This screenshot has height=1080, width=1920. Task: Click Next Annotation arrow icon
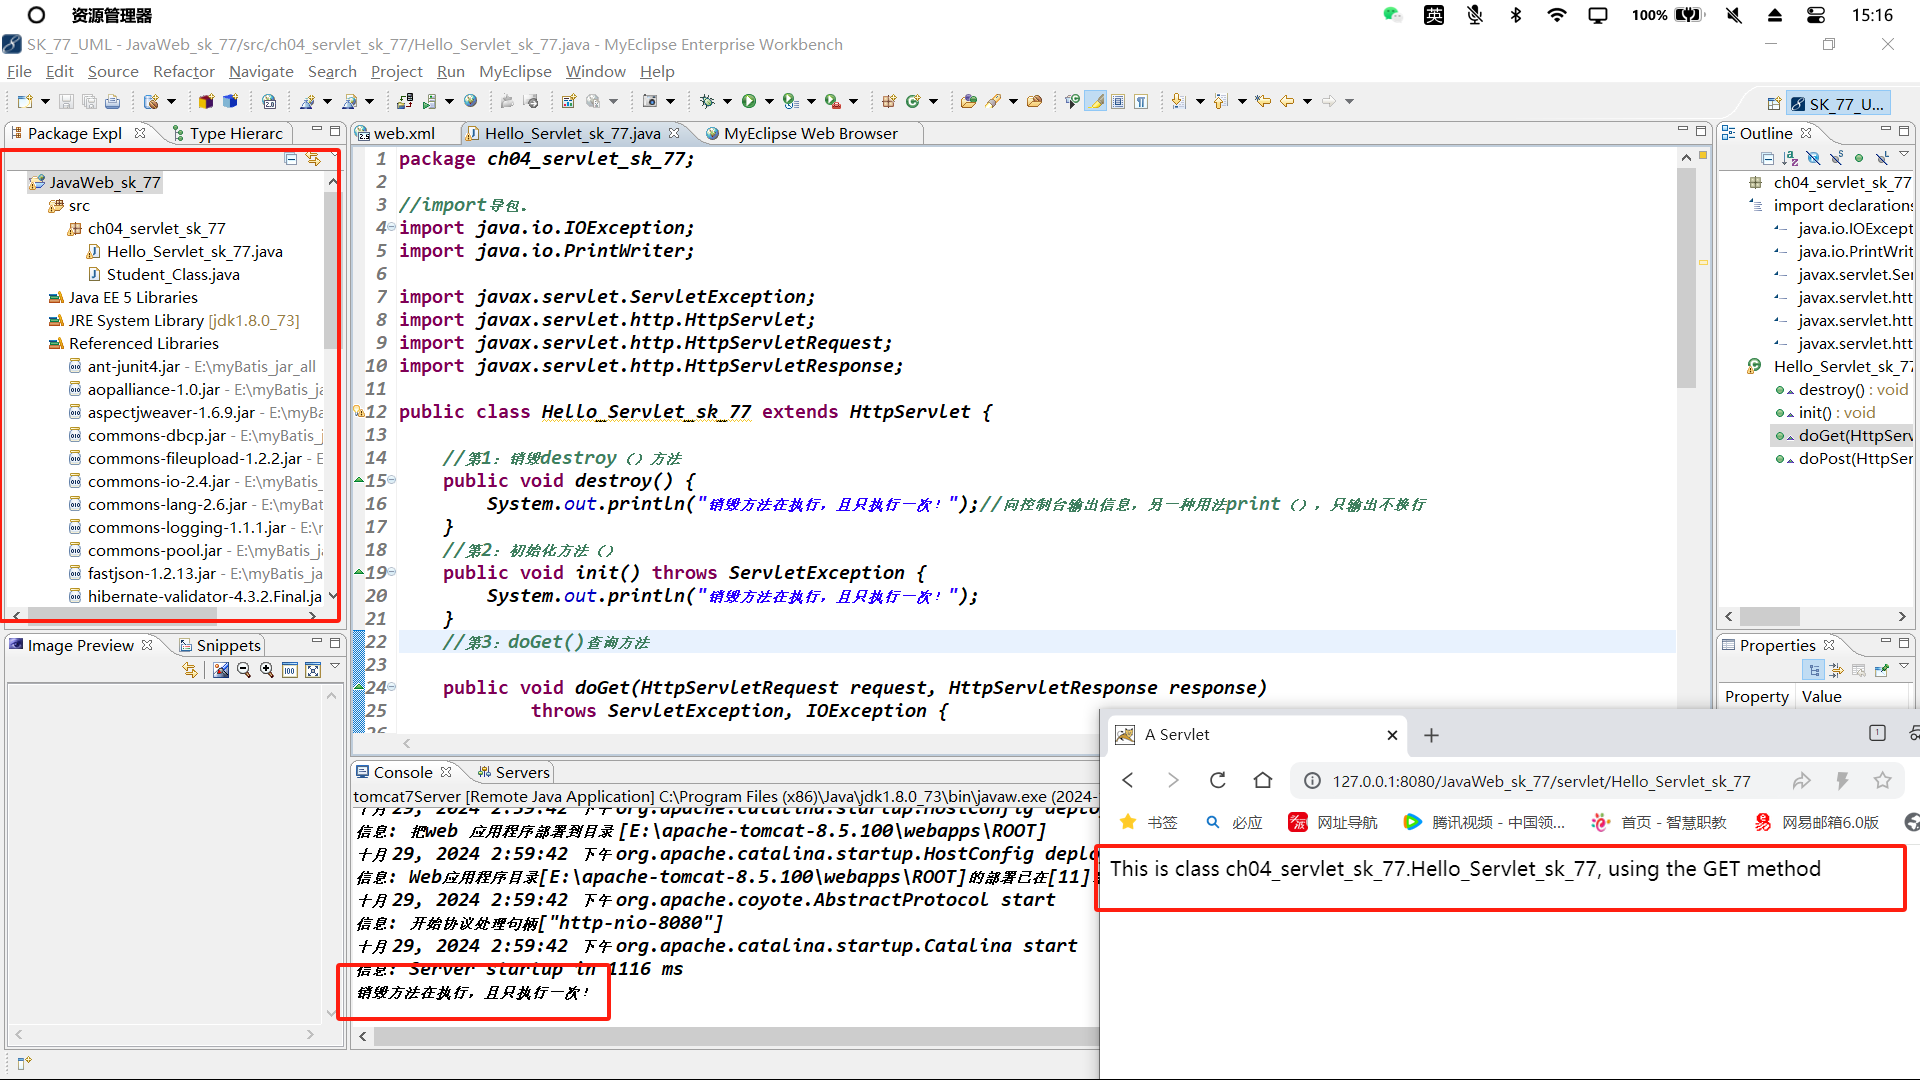coord(1179,101)
